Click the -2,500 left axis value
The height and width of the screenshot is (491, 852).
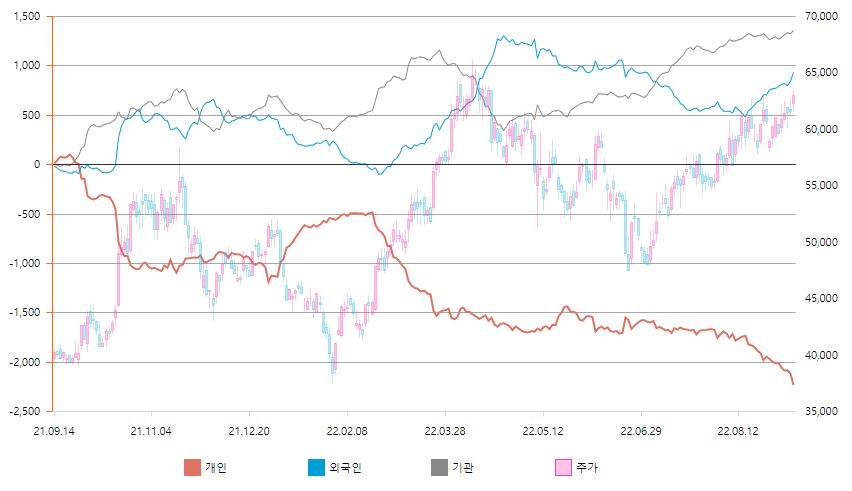pos(24,412)
